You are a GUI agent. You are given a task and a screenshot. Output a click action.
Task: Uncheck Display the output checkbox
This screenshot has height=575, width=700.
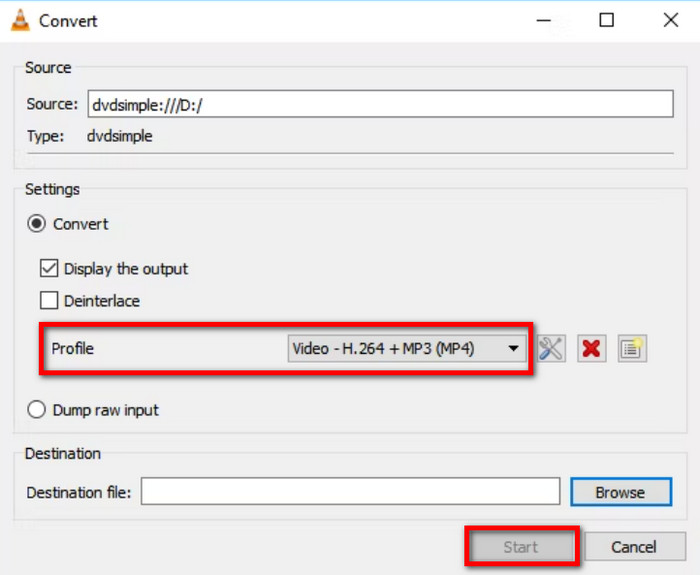[49, 269]
